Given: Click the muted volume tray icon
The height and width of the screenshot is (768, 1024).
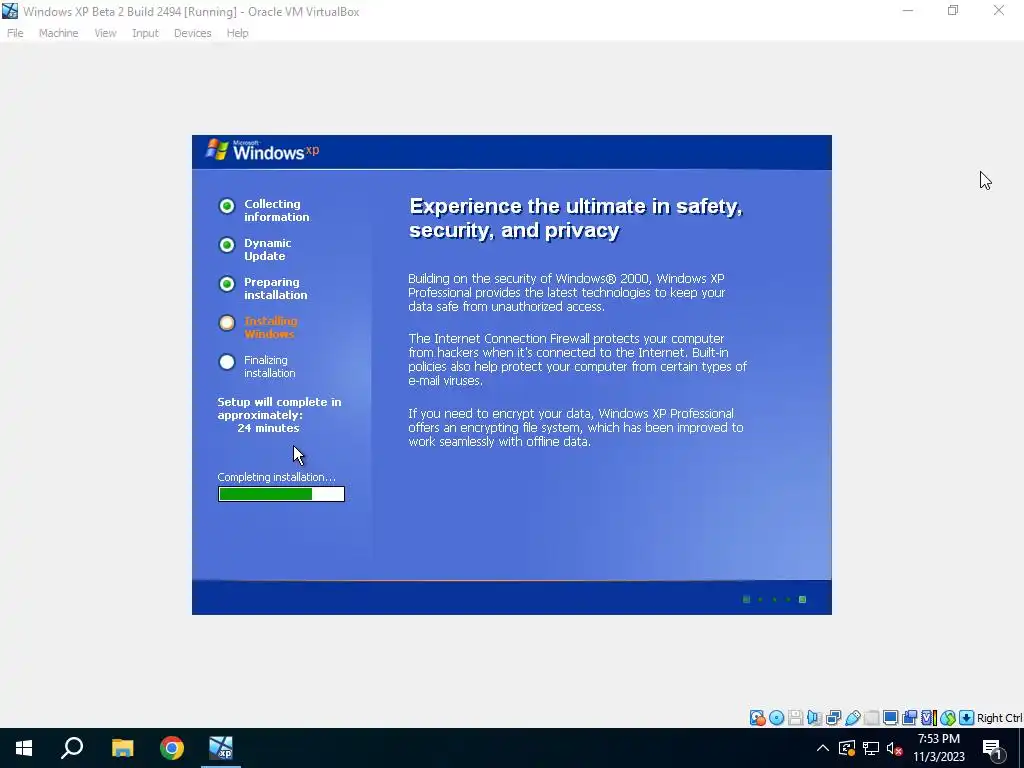Looking at the screenshot, I should (895, 748).
